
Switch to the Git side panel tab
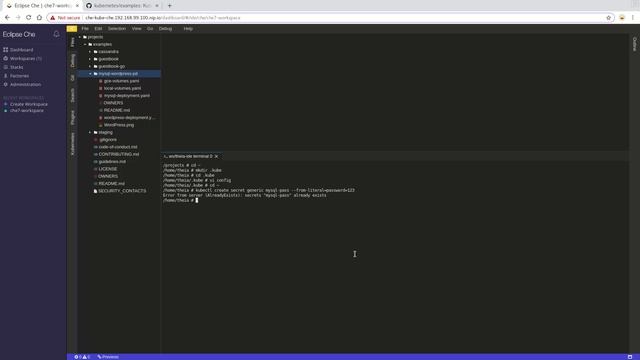72,78
